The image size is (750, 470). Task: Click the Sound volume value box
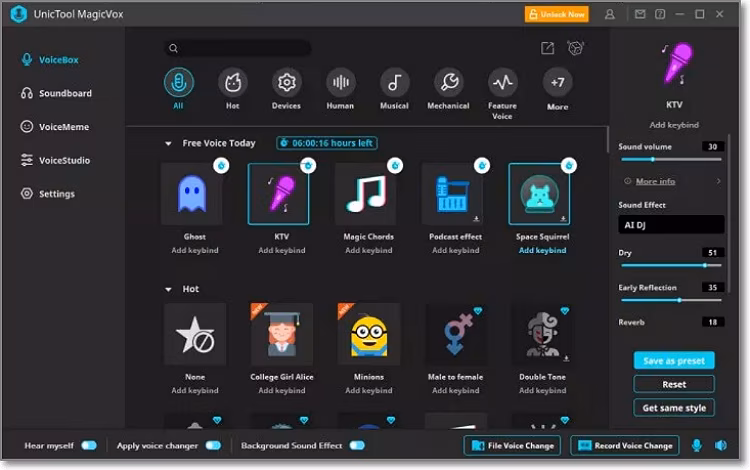coord(713,147)
